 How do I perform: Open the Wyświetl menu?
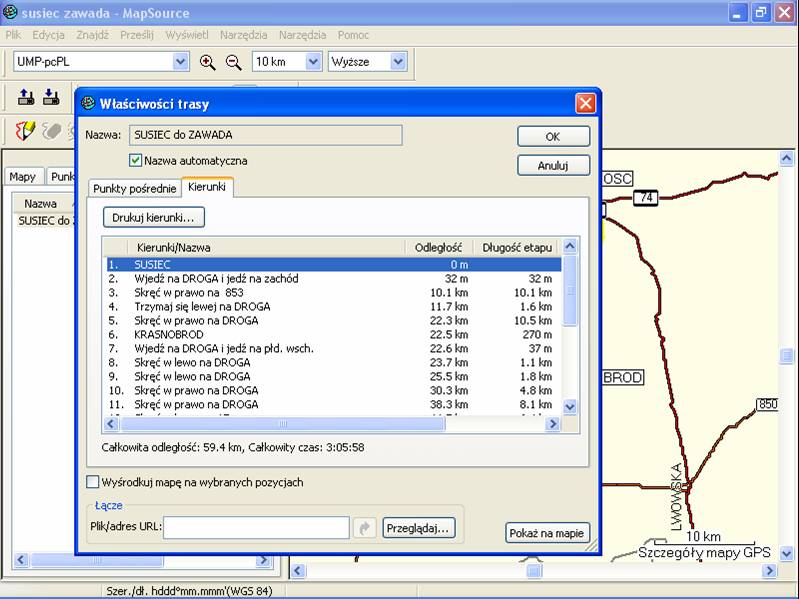pyautogui.click(x=187, y=35)
